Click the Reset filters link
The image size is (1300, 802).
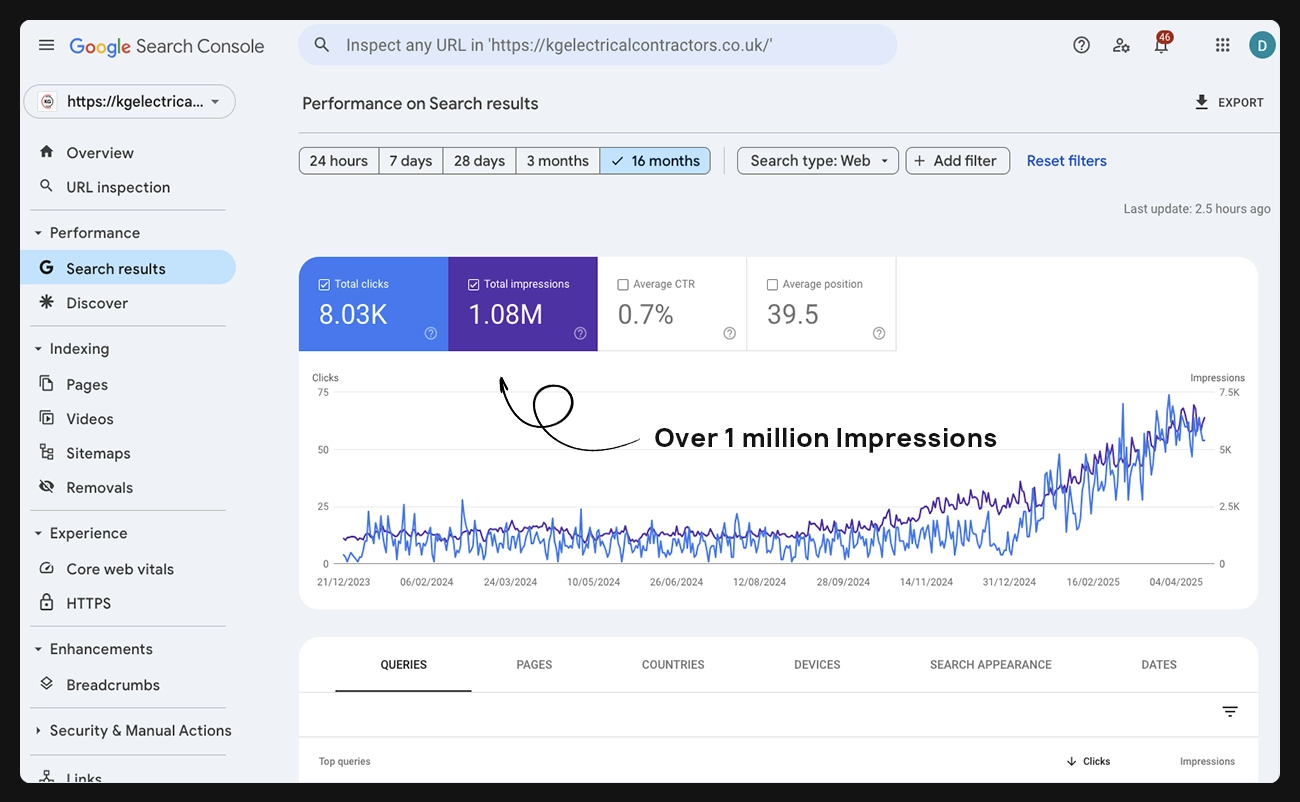tap(1066, 161)
